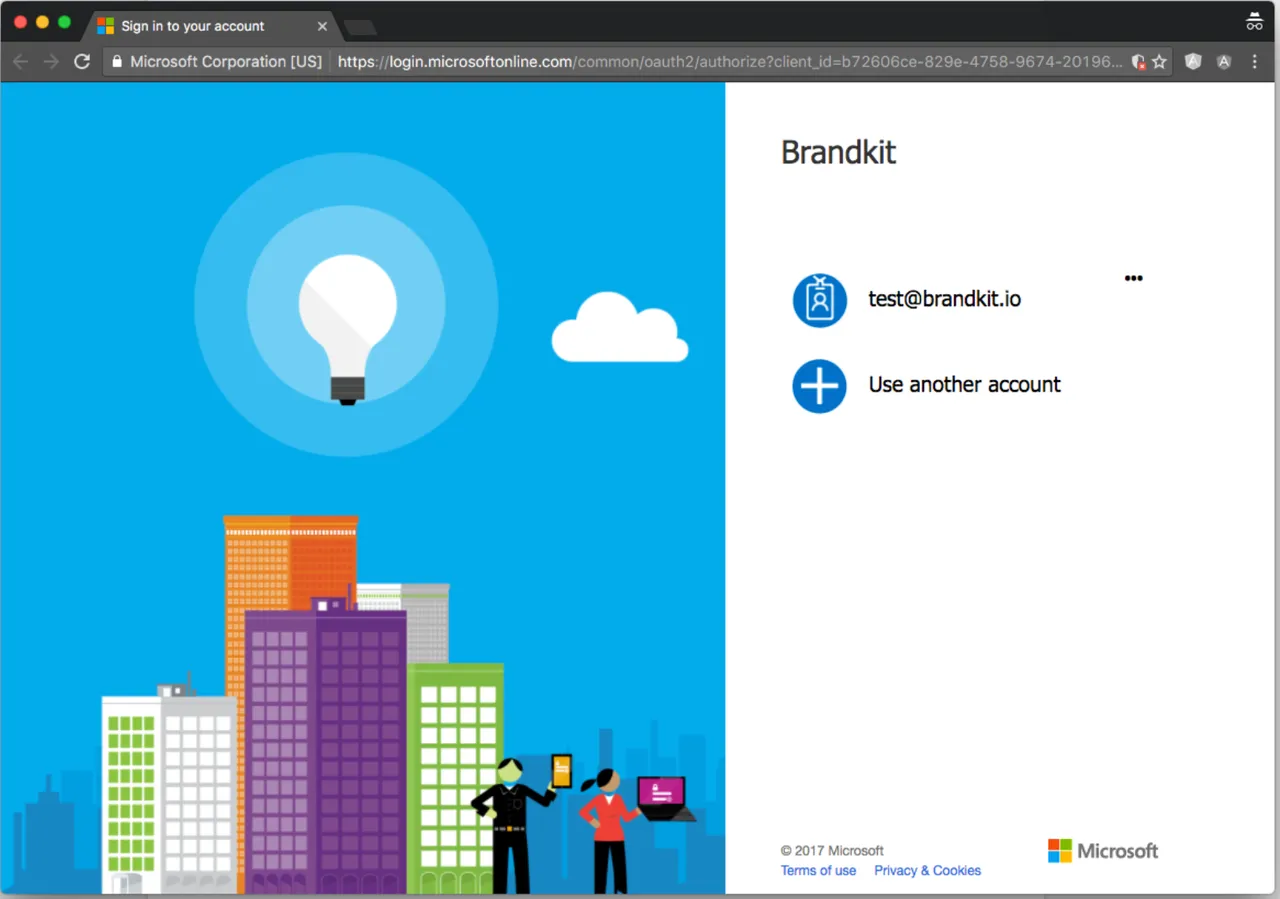Click the grayed-out forward arrow
Viewport: 1280px width, 899px height.
pyautogui.click(x=51, y=61)
